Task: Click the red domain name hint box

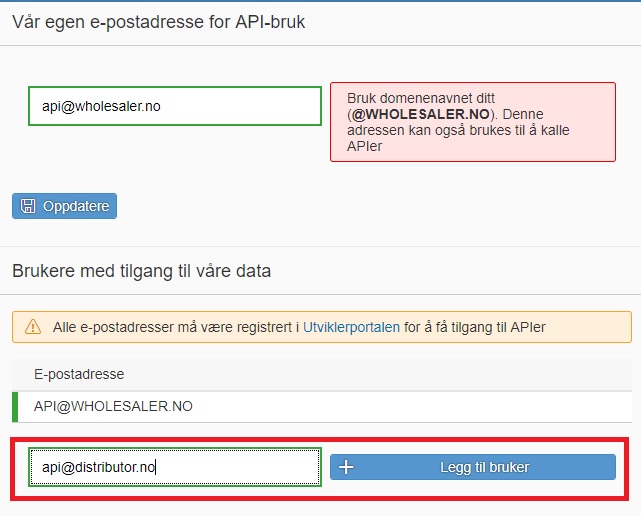Action: [472, 122]
